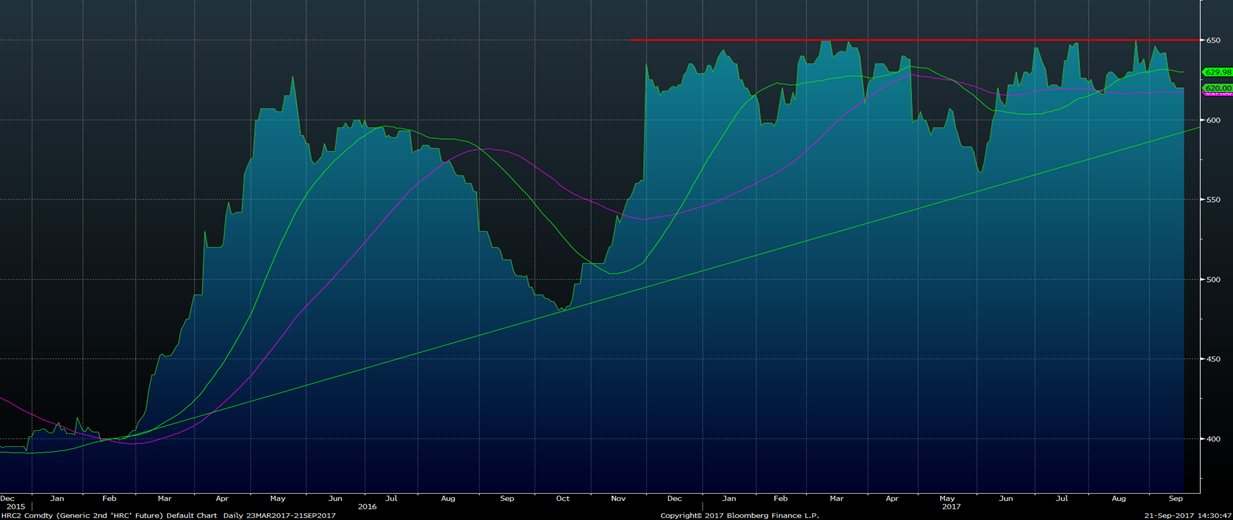Click the 21-Sep-2017 timestamp in corner

coord(1188,515)
